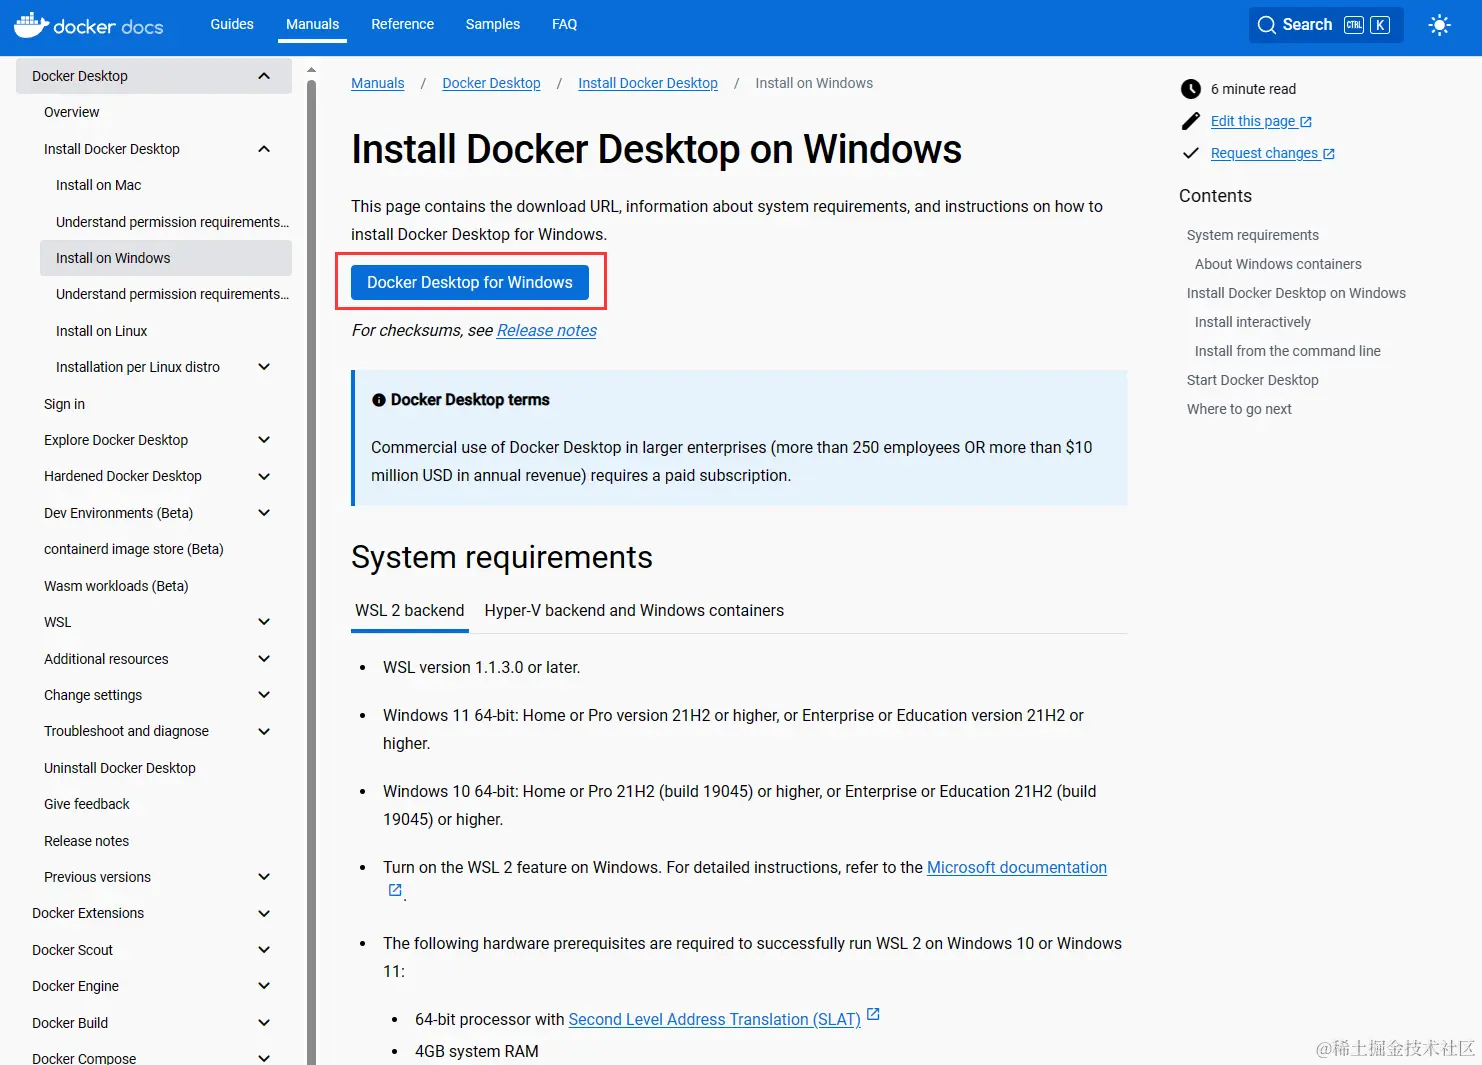Expand Previous versions
The height and width of the screenshot is (1065, 1482).
point(264,877)
